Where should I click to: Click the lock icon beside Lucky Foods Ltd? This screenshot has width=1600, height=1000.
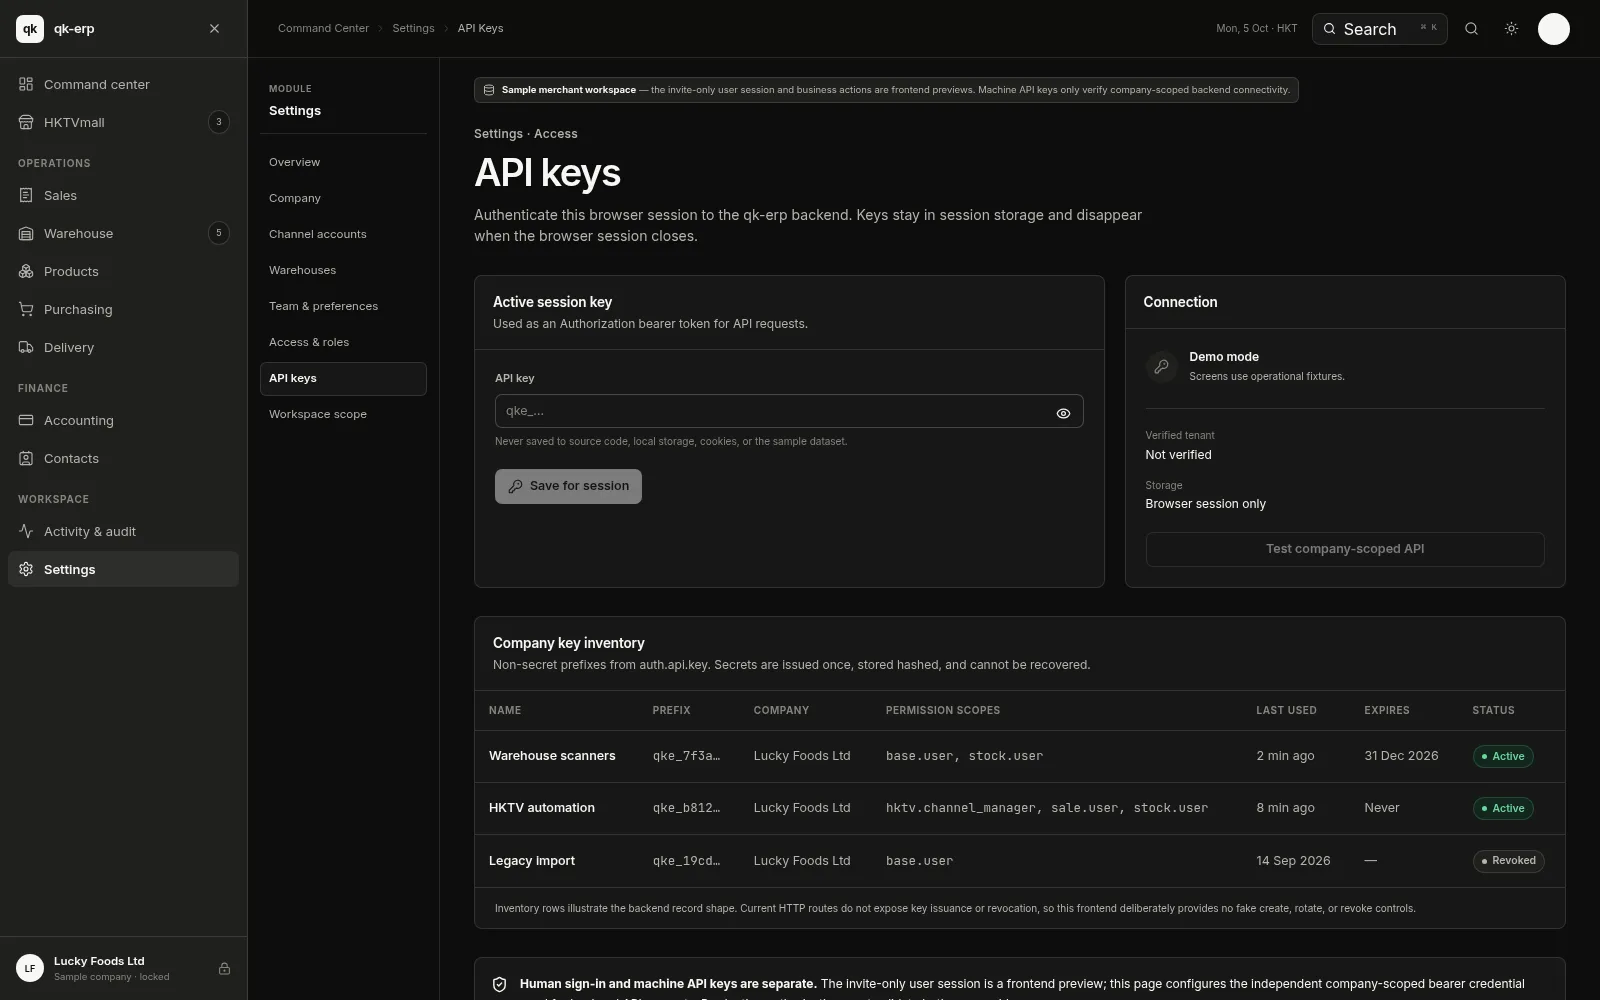[x=224, y=968]
